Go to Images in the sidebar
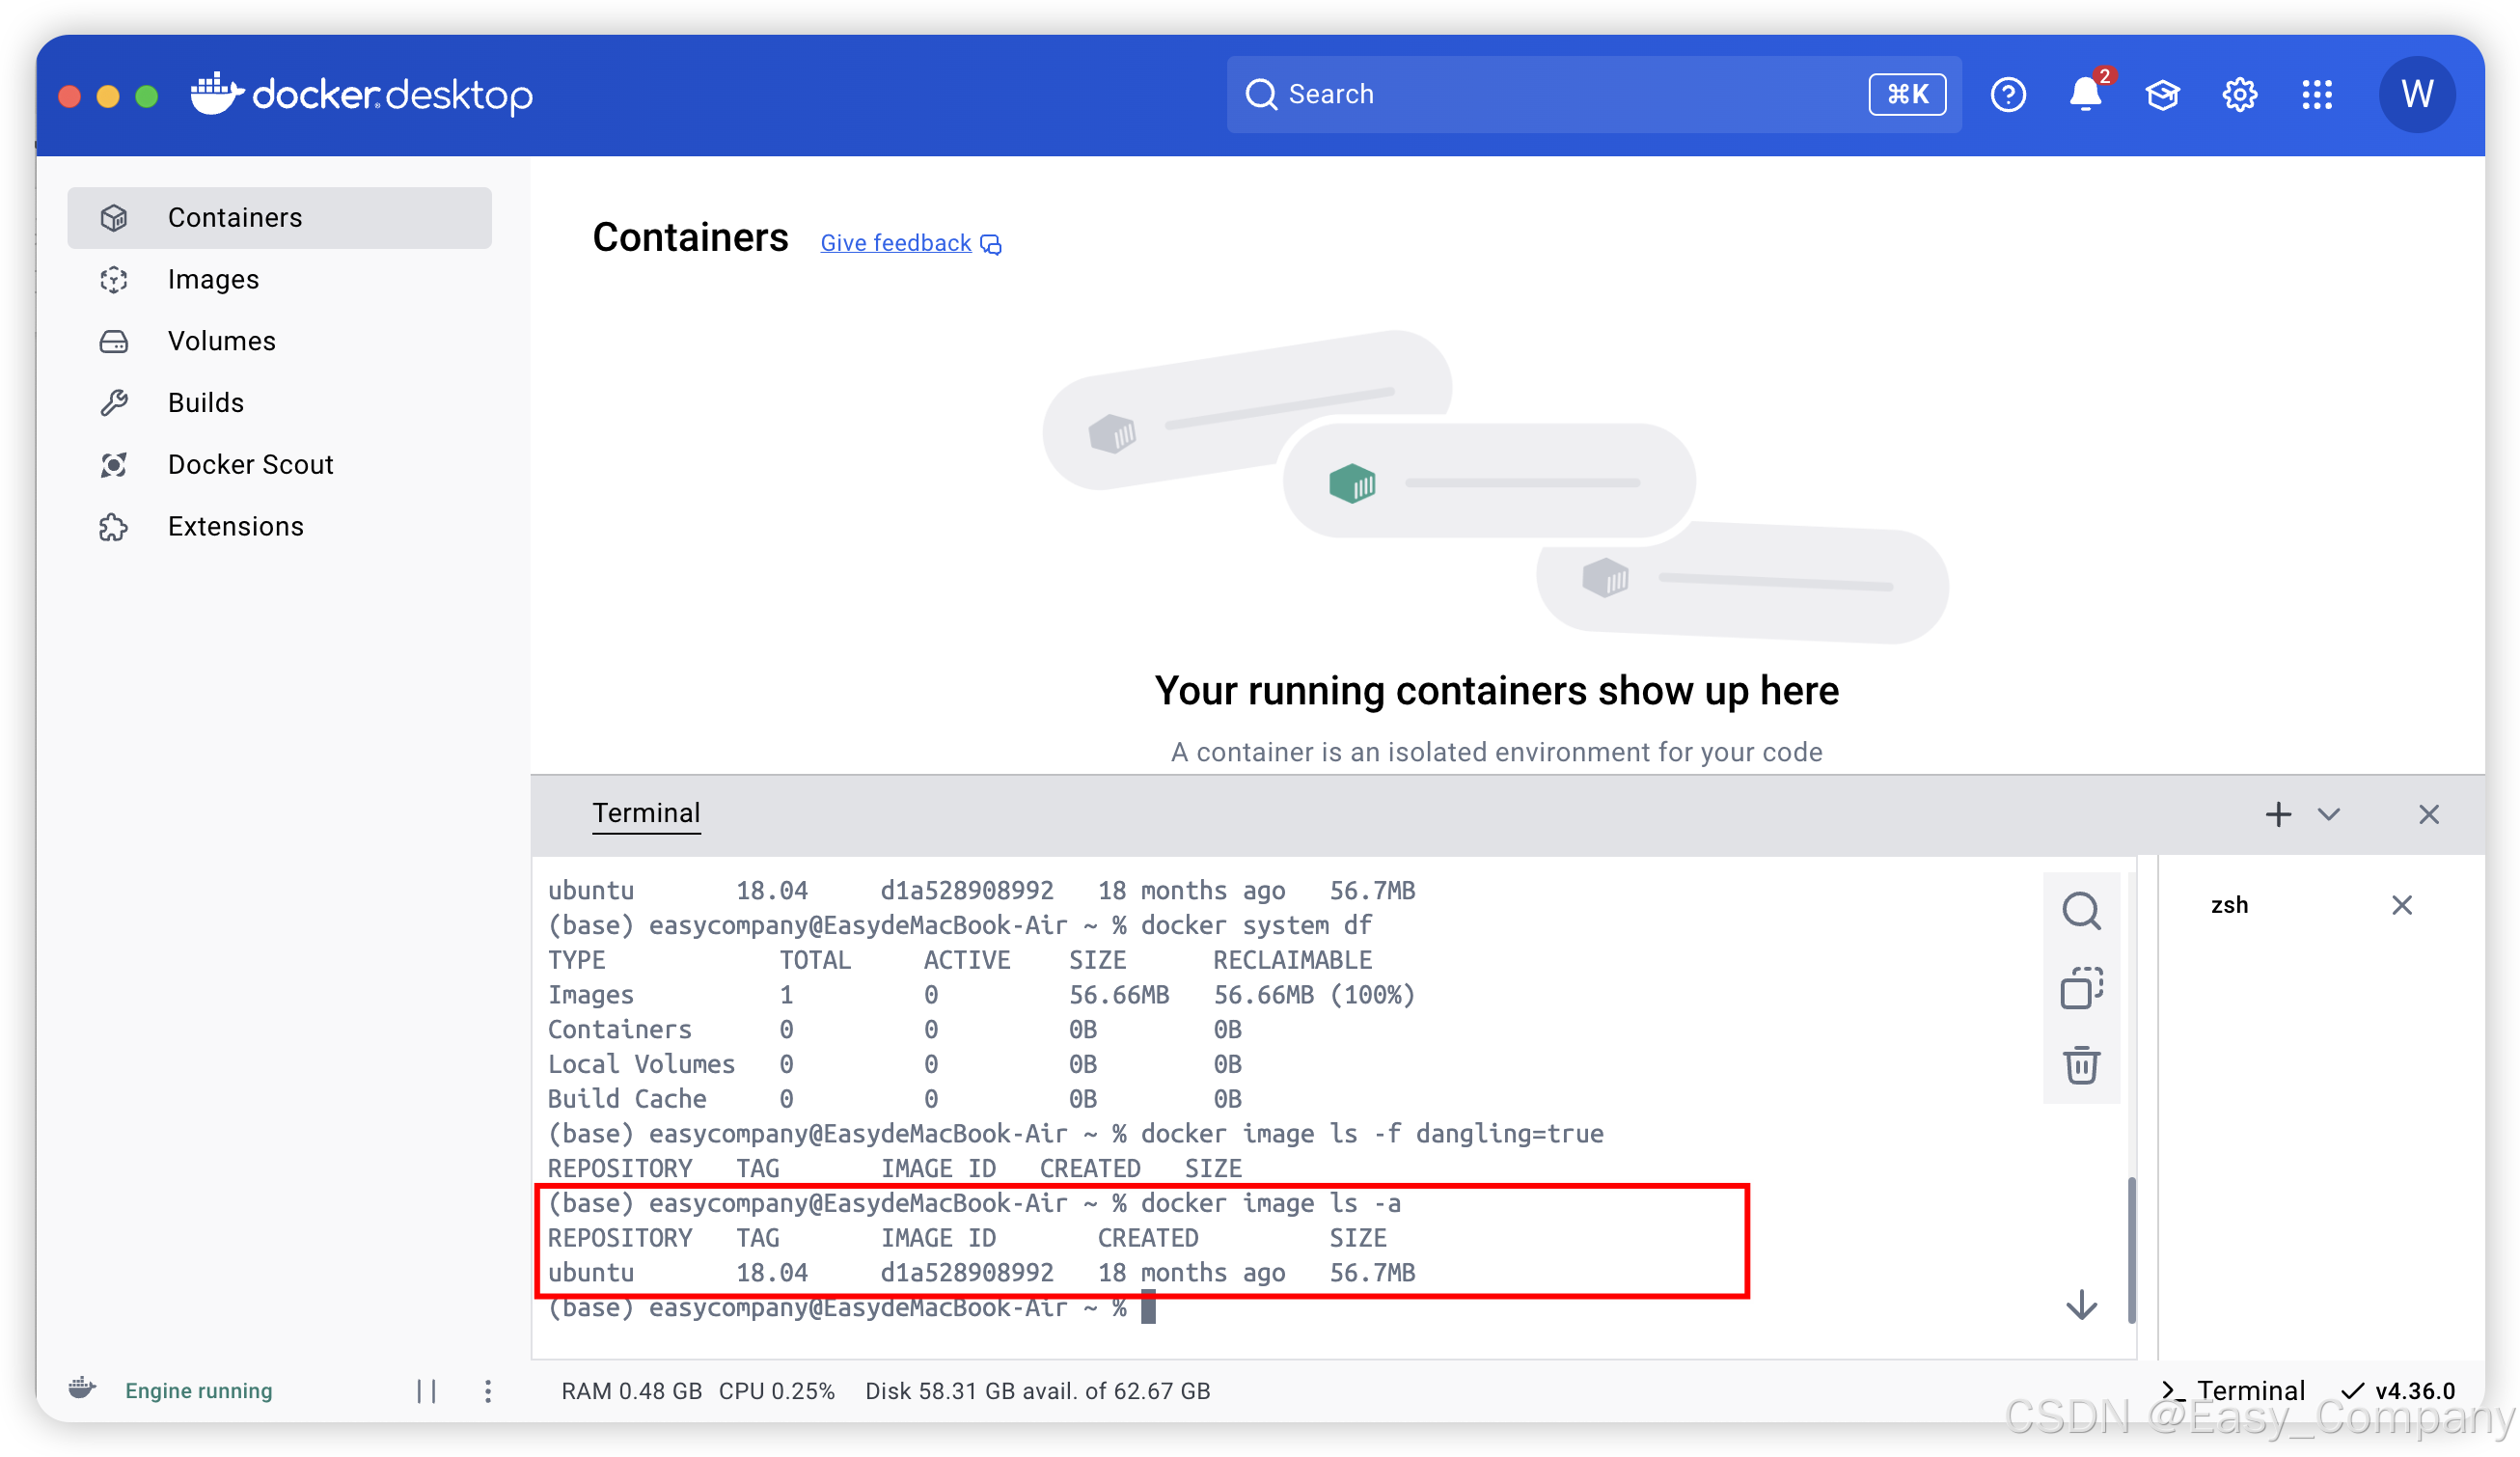 [213, 279]
